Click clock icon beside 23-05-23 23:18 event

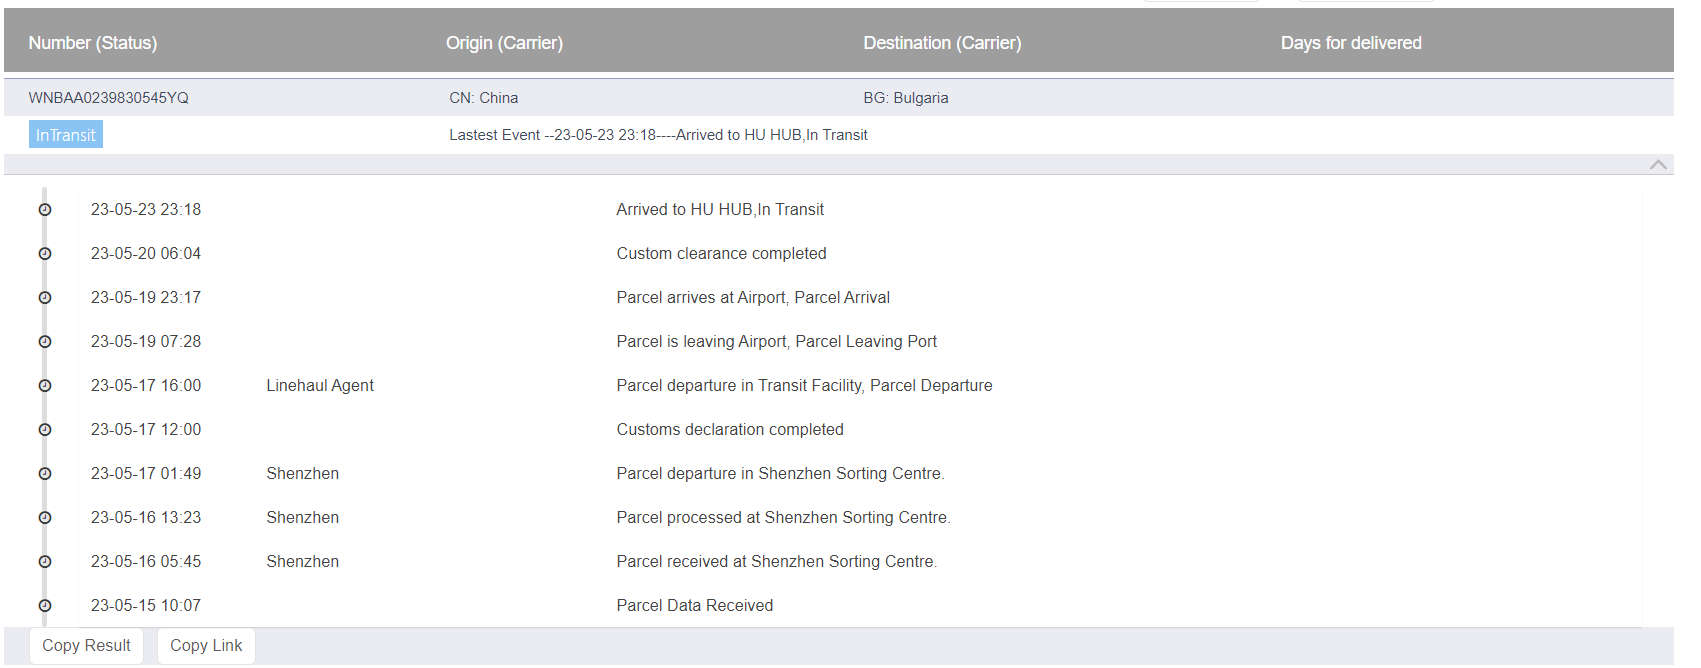click(45, 210)
